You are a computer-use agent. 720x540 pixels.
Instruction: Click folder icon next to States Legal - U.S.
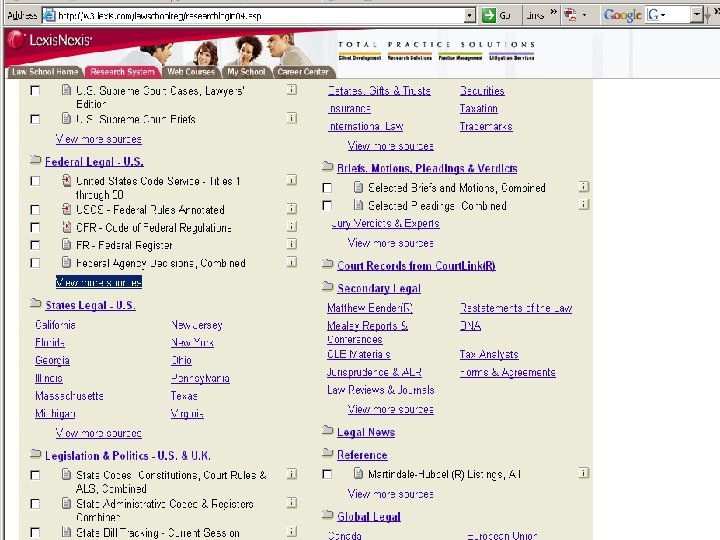[35, 303]
